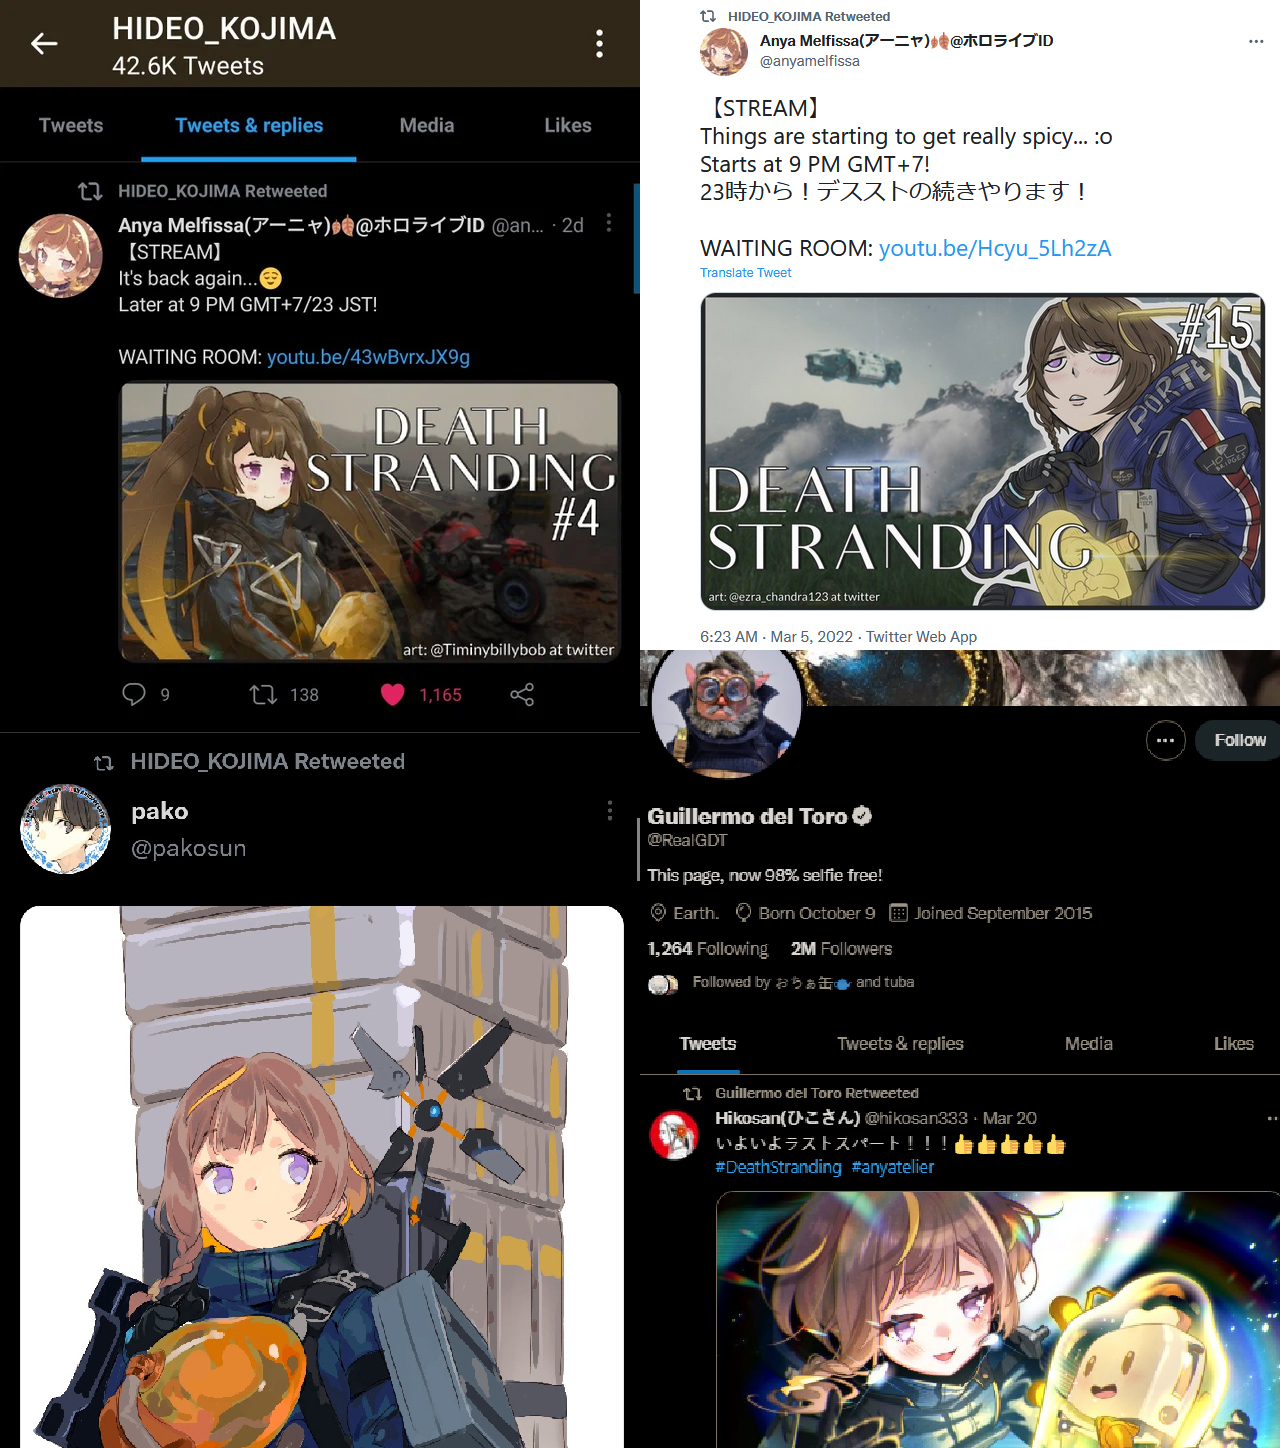Open the ellipsis menu on Anya's stream tweet
Image resolution: width=1280 pixels, height=1448 pixels.
pos(1256,41)
